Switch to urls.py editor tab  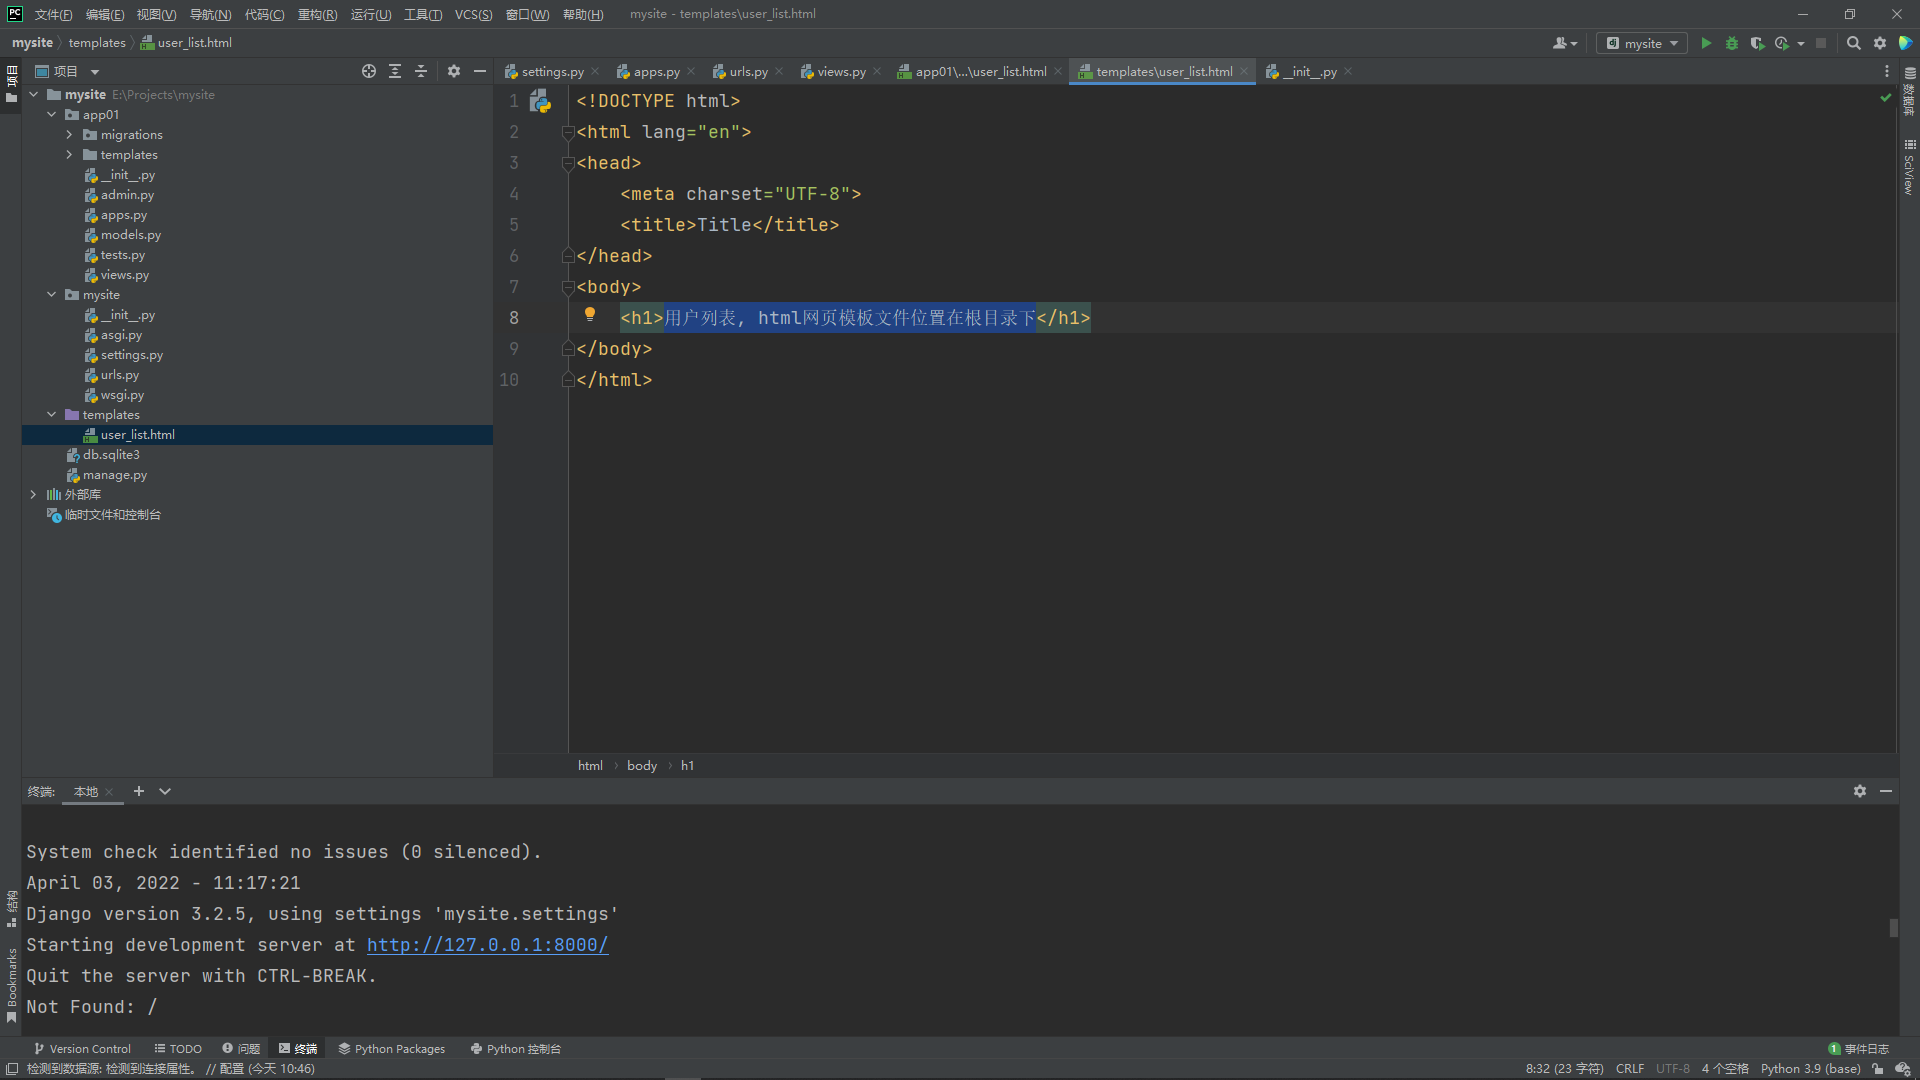(748, 71)
